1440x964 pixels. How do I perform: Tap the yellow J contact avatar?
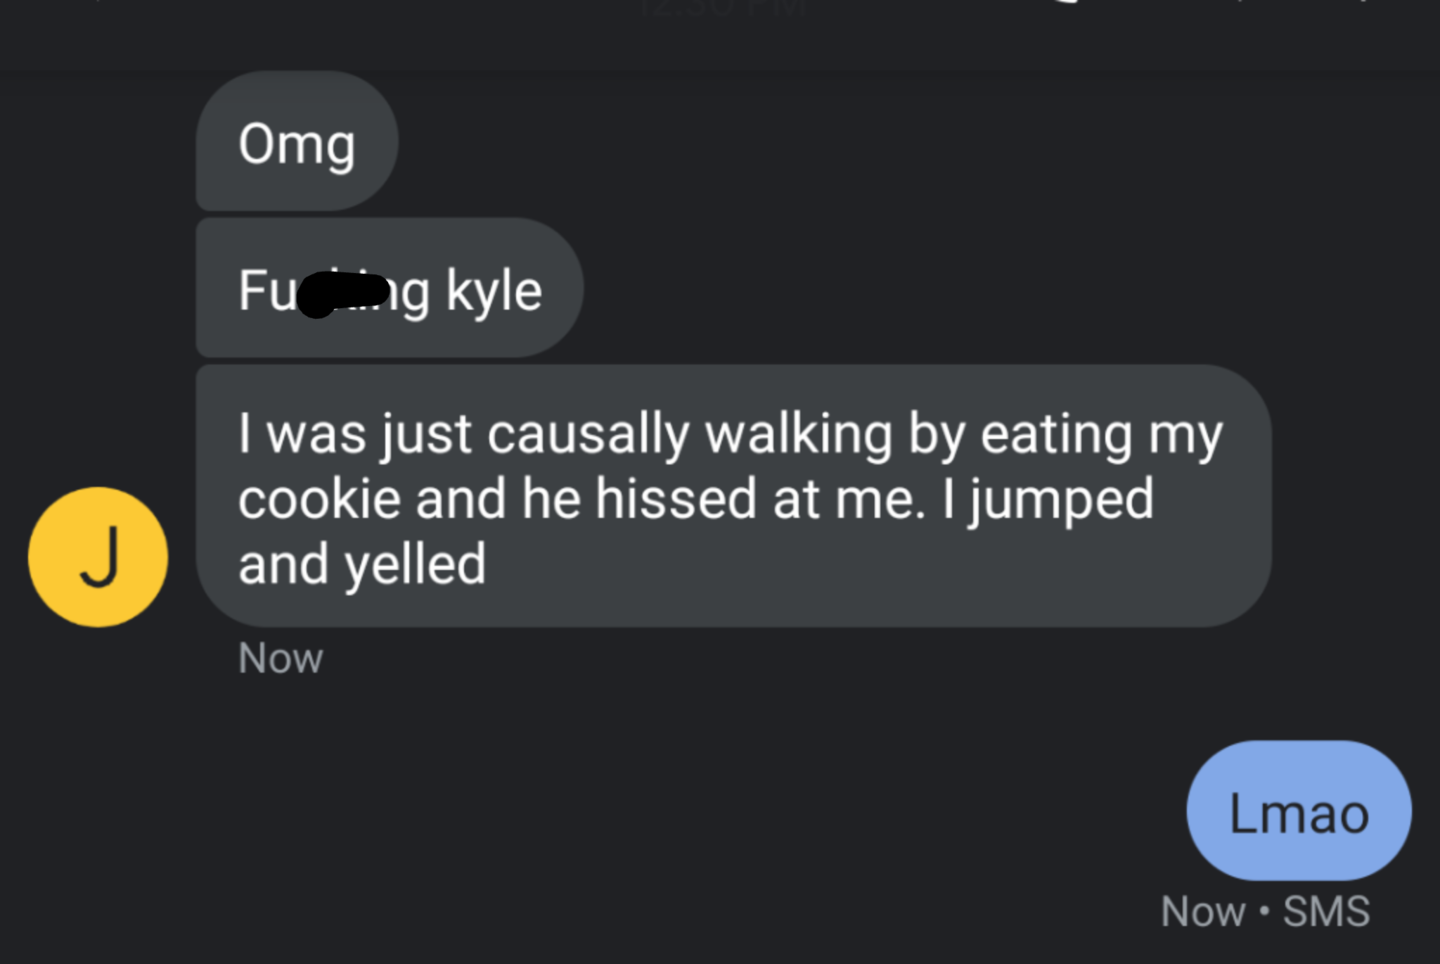coord(98,557)
